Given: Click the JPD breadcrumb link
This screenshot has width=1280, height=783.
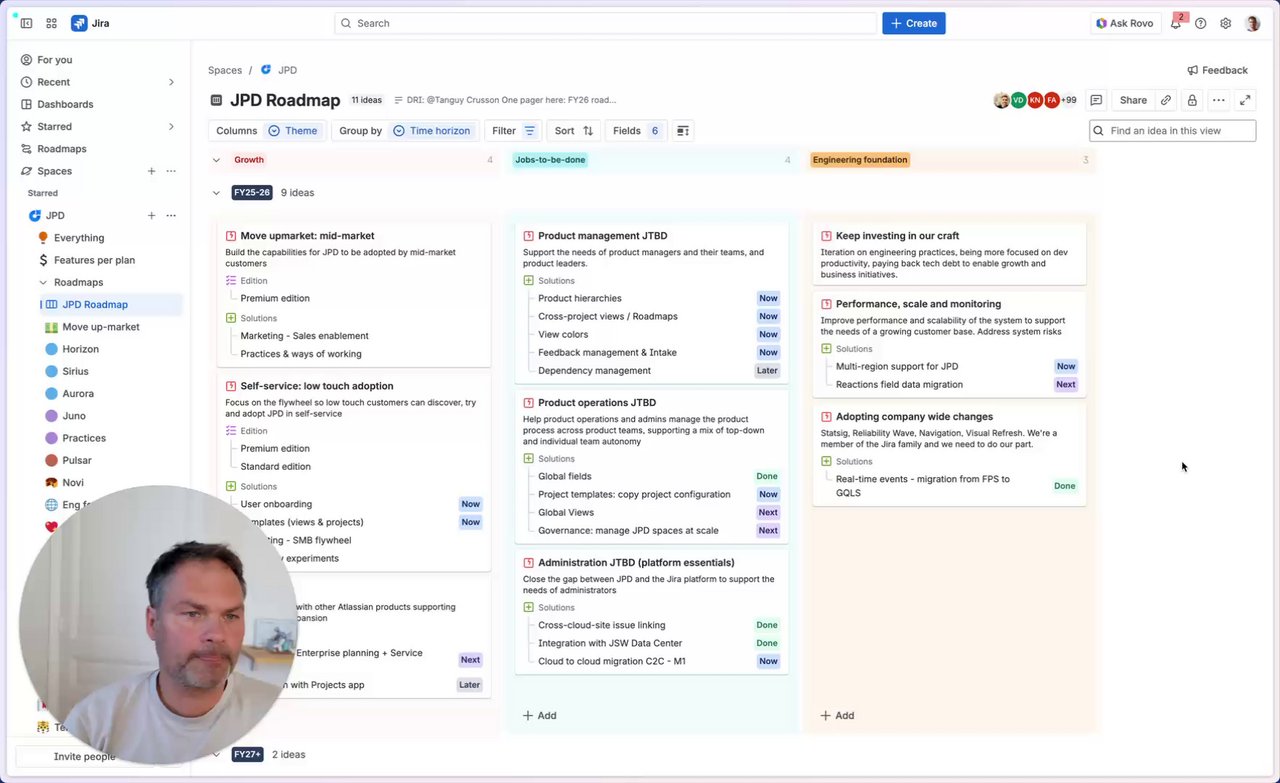Looking at the screenshot, I should point(287,70).
